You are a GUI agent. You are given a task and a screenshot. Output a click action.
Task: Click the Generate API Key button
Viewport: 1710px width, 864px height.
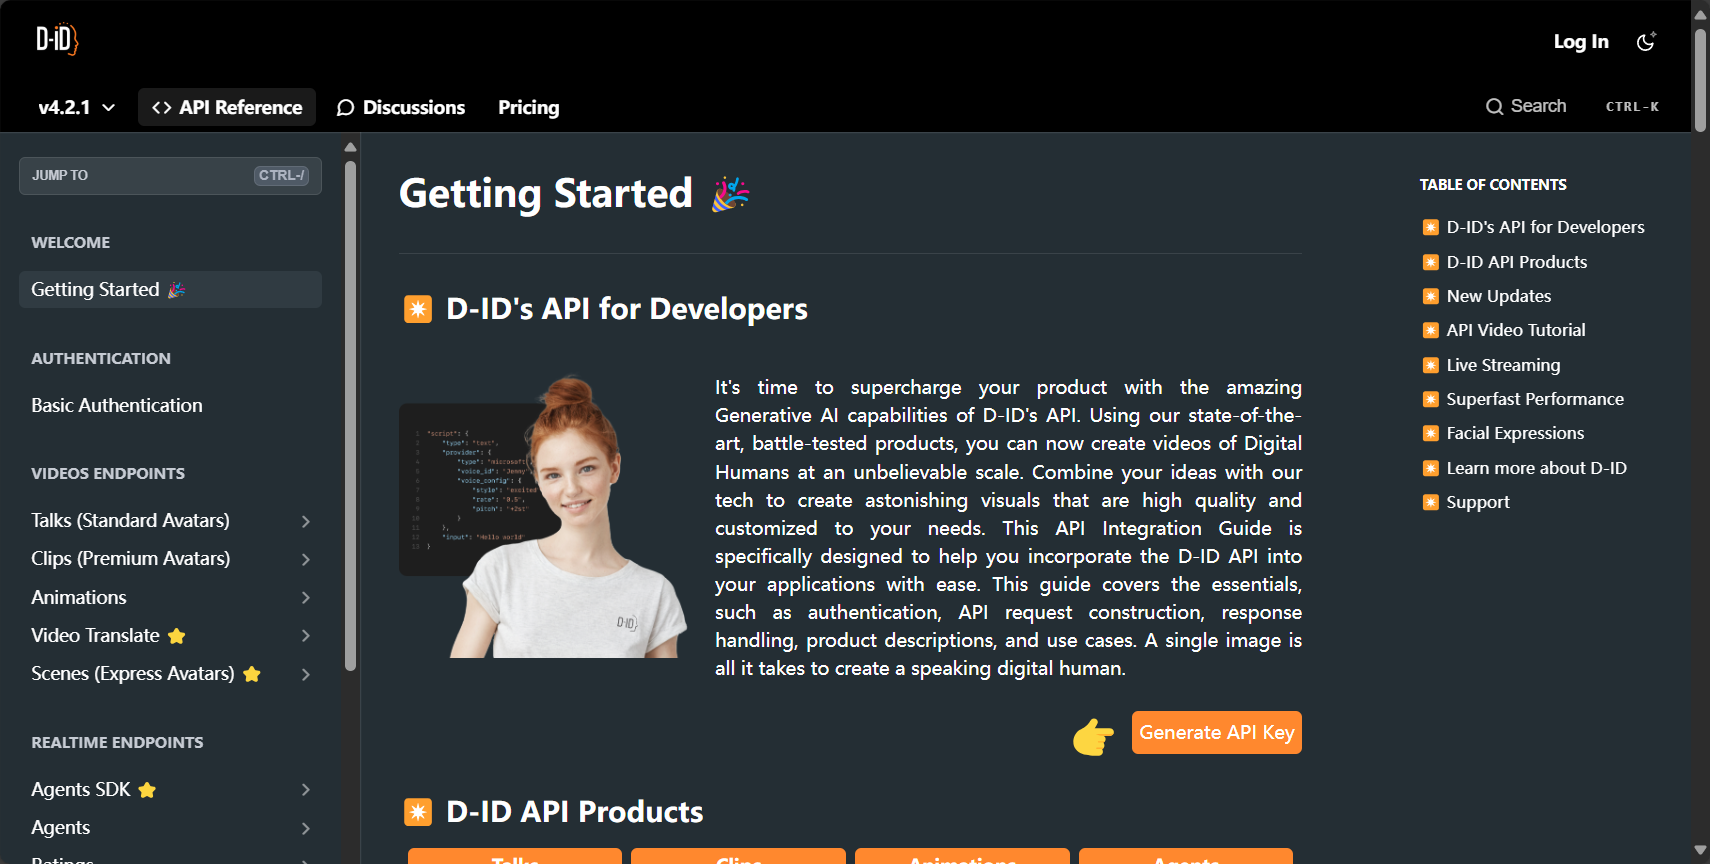tap(1216, 732)
